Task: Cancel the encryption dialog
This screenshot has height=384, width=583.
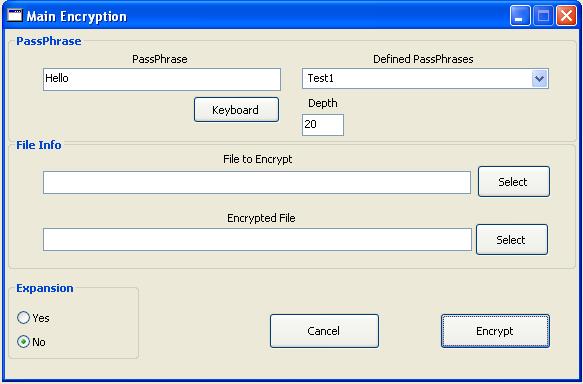Action: (x=324, y=331)
